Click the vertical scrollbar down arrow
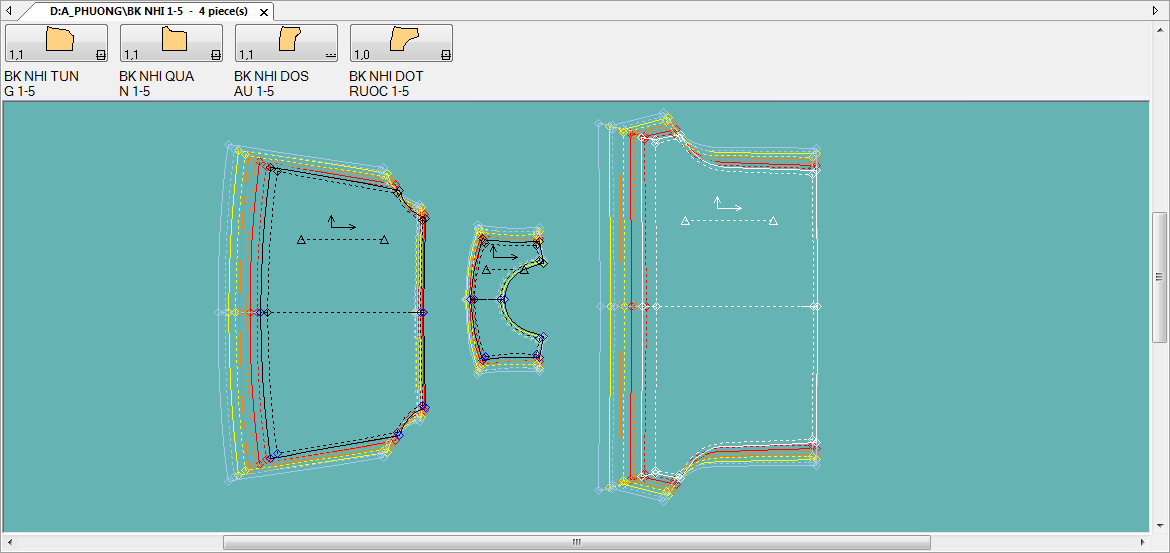 click(1160, 525)
